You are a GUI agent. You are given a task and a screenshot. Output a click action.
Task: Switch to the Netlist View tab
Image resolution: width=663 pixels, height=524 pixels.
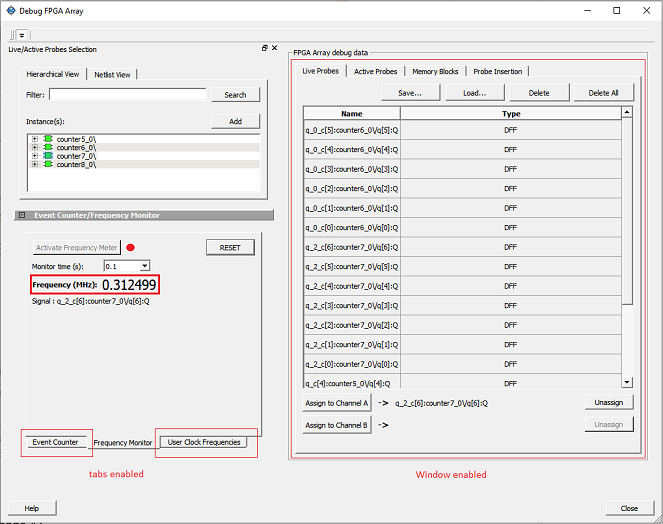coord(112,75)
